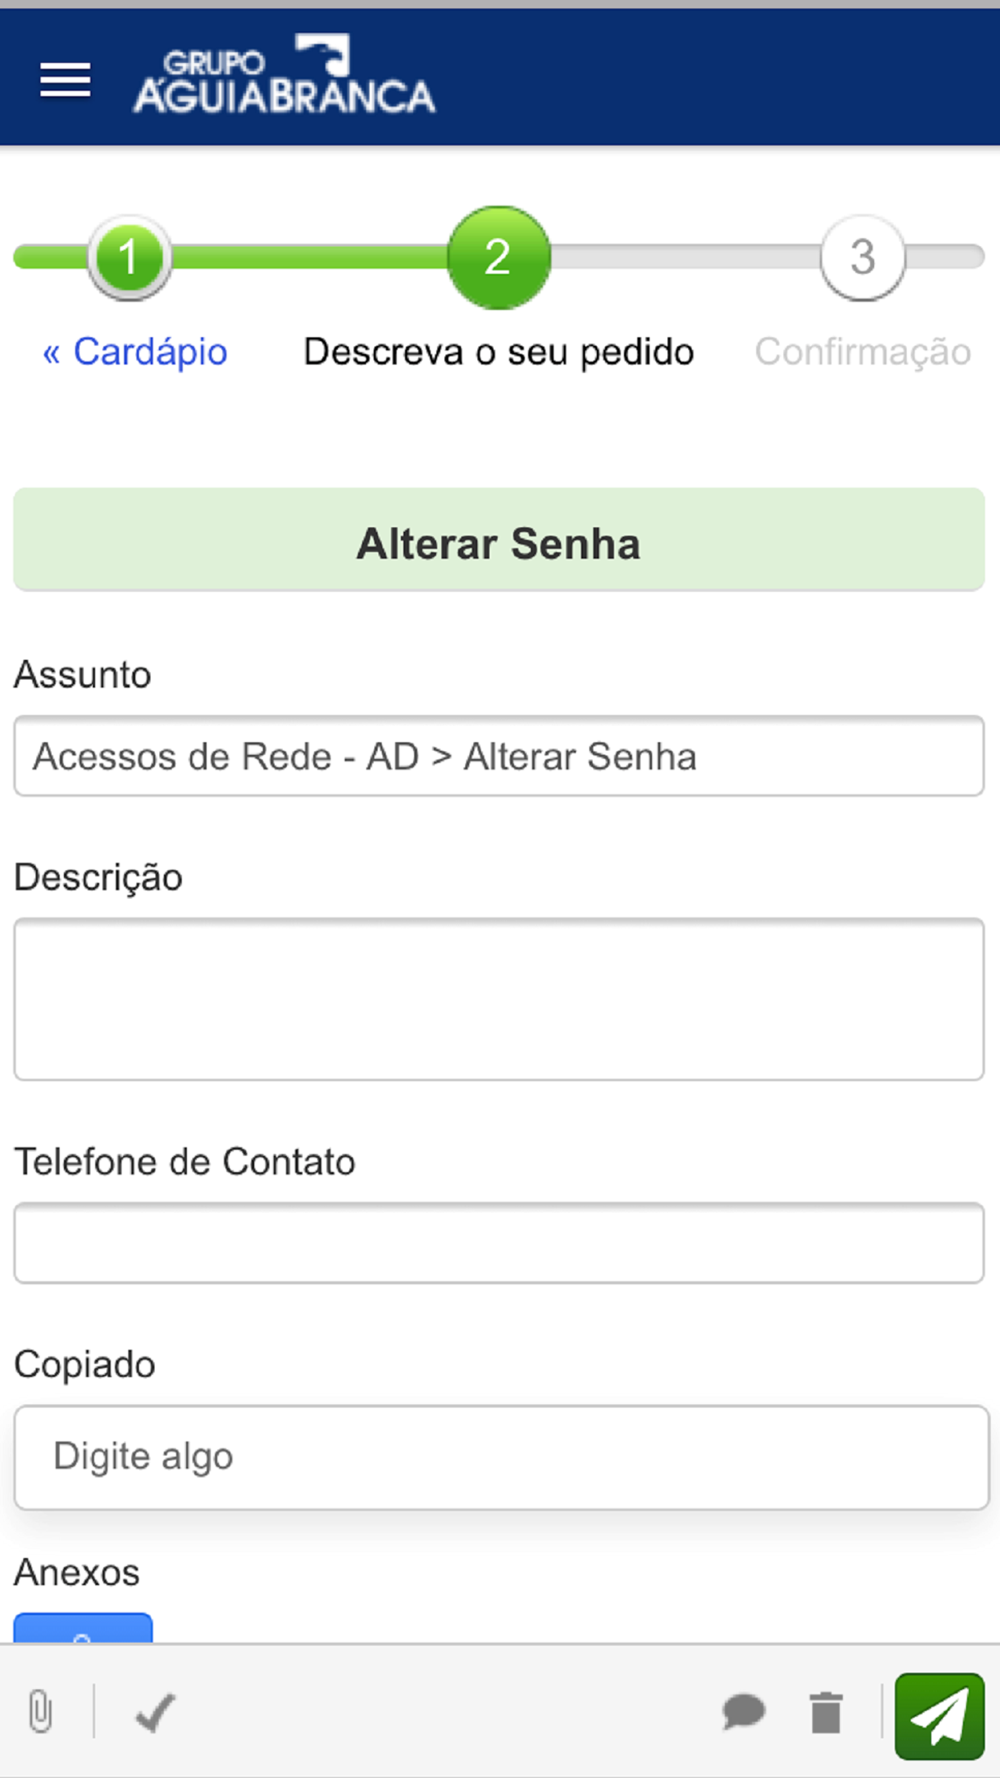
Task: Jump to step 3 circle
Action: tap(863, 258)
